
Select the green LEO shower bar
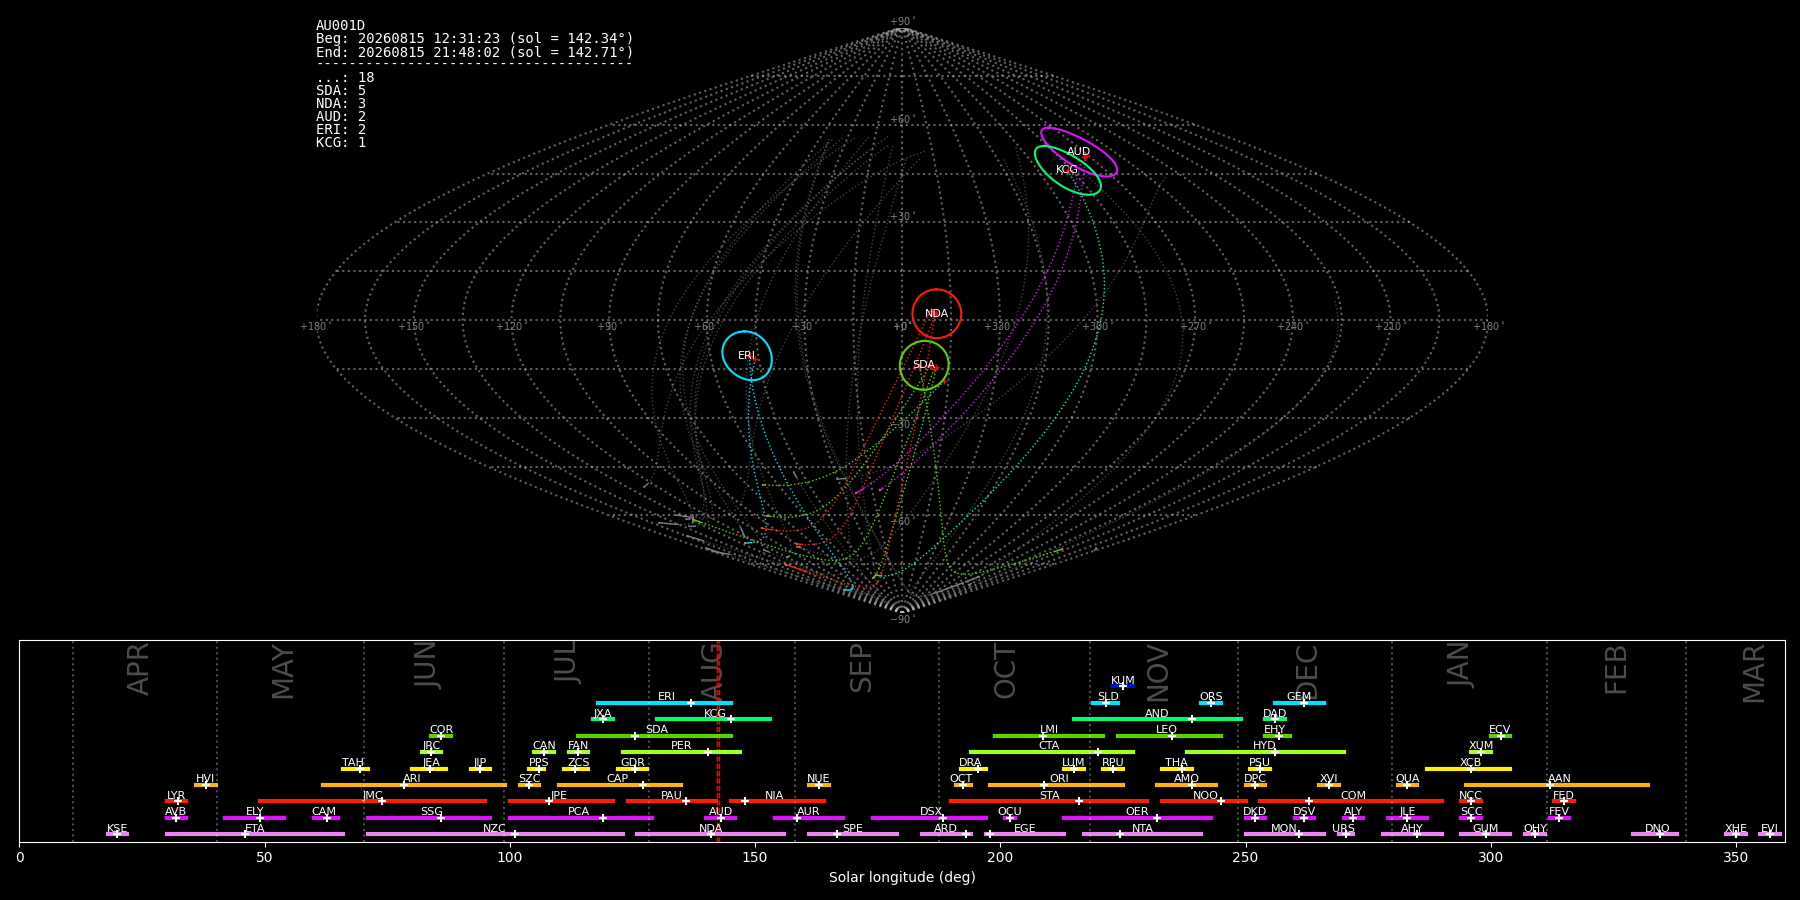coord(1169,736)
